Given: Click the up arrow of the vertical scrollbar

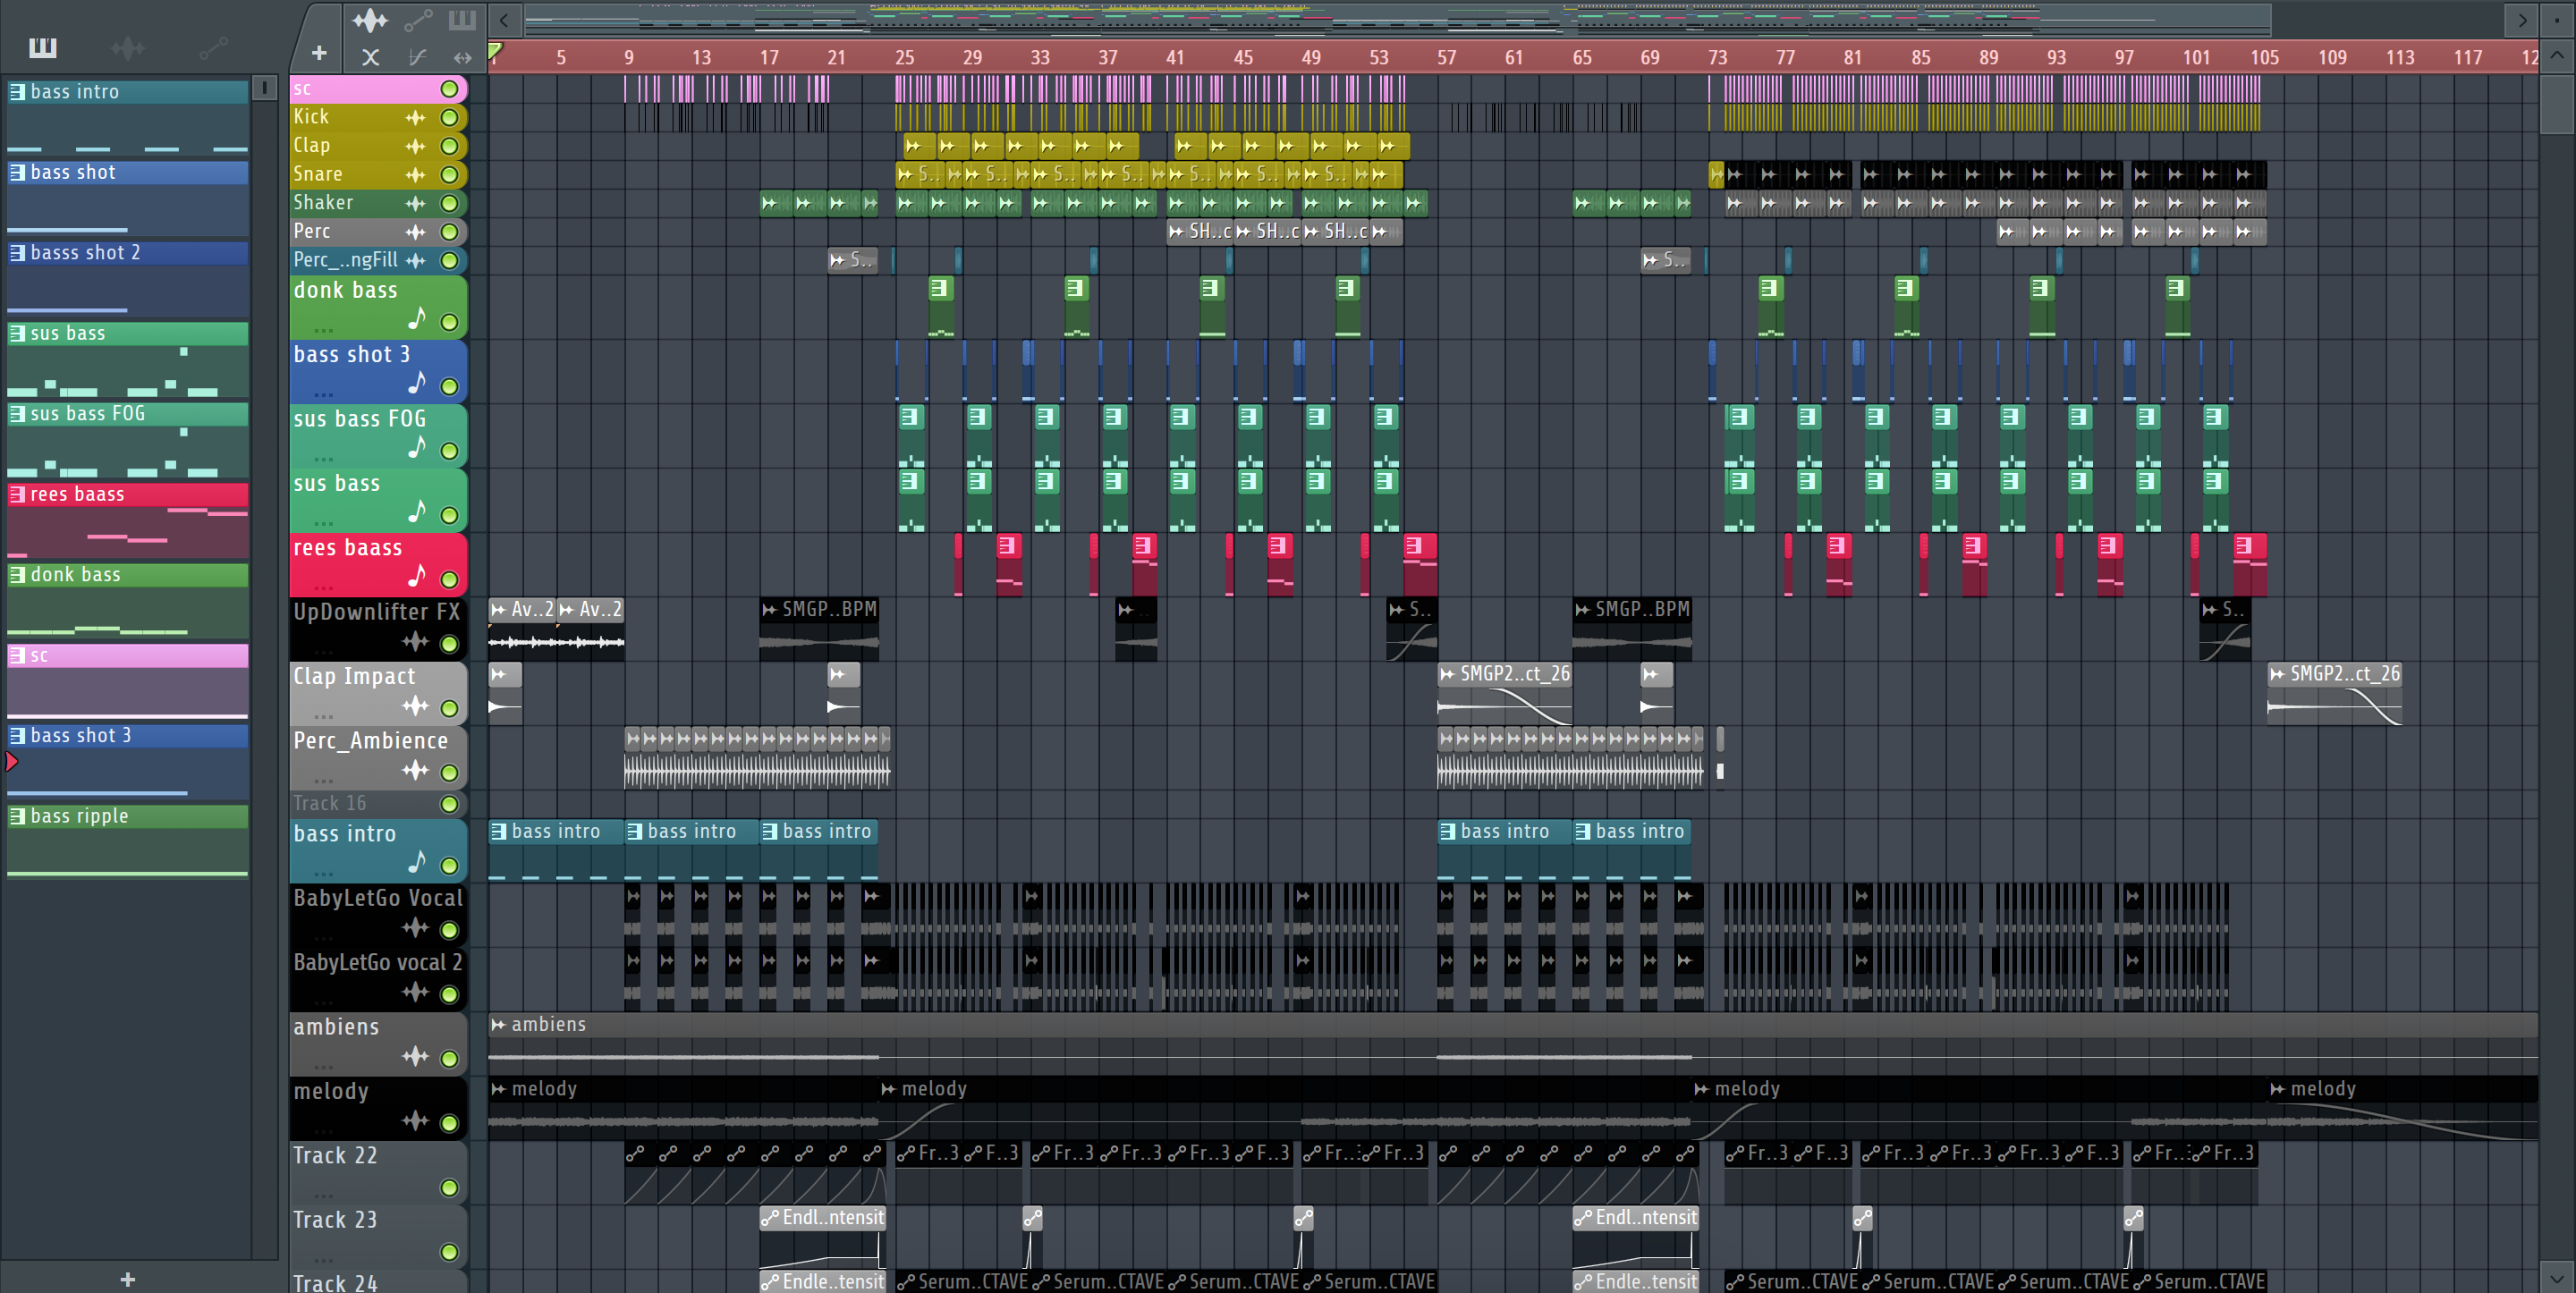Looking at the screenshot, I should pos(2557,56).
